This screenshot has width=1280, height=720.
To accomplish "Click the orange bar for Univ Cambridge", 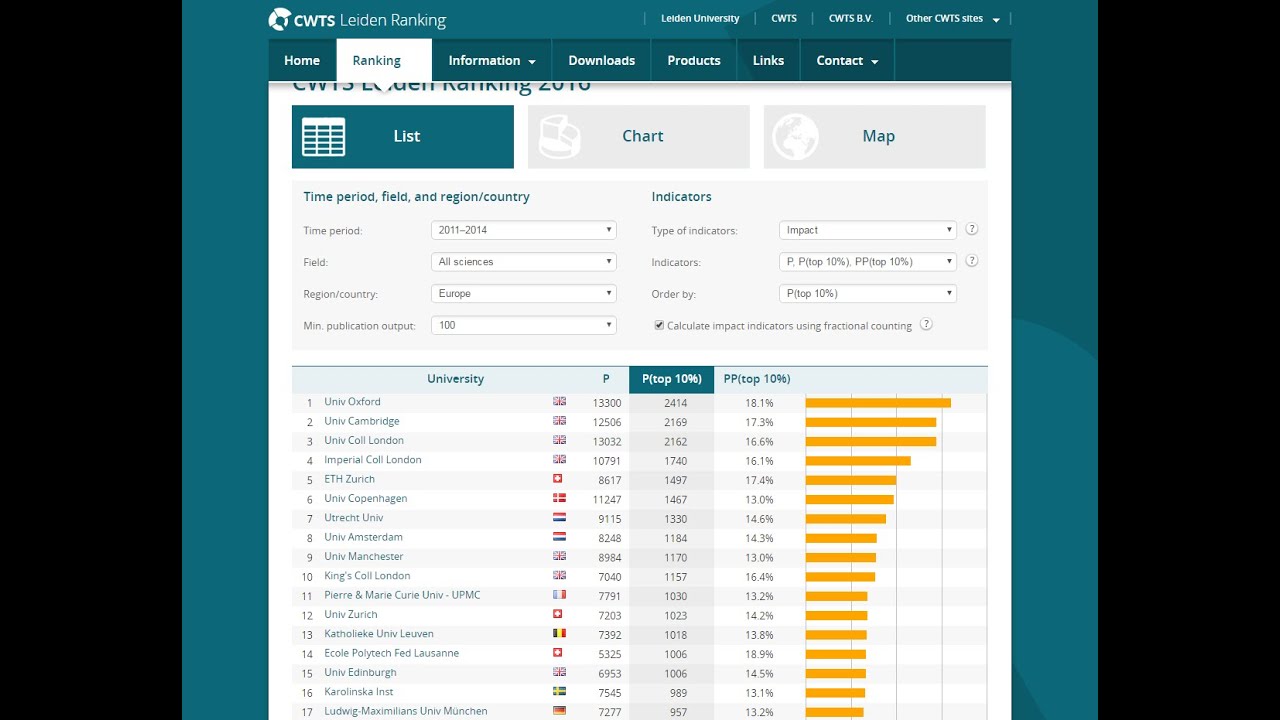I will point(871,422).
